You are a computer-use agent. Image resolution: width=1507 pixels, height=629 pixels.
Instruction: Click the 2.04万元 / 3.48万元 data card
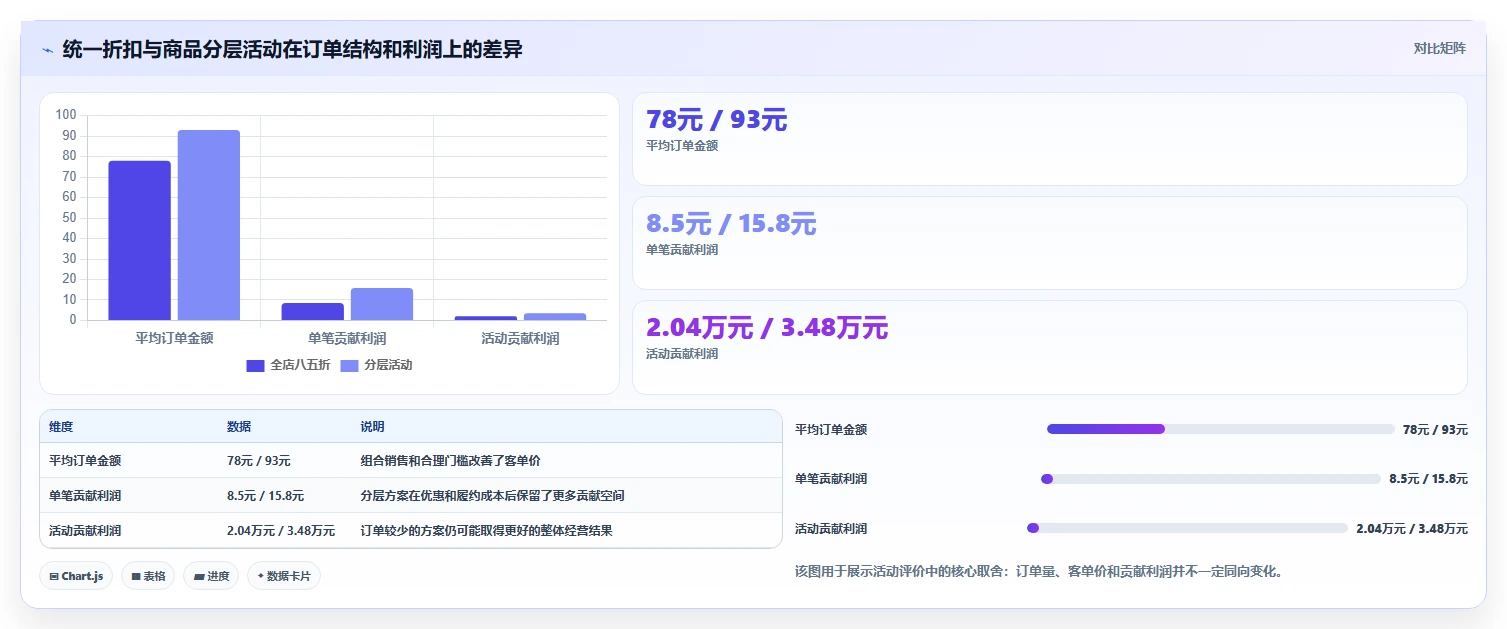click(1049, 348)
